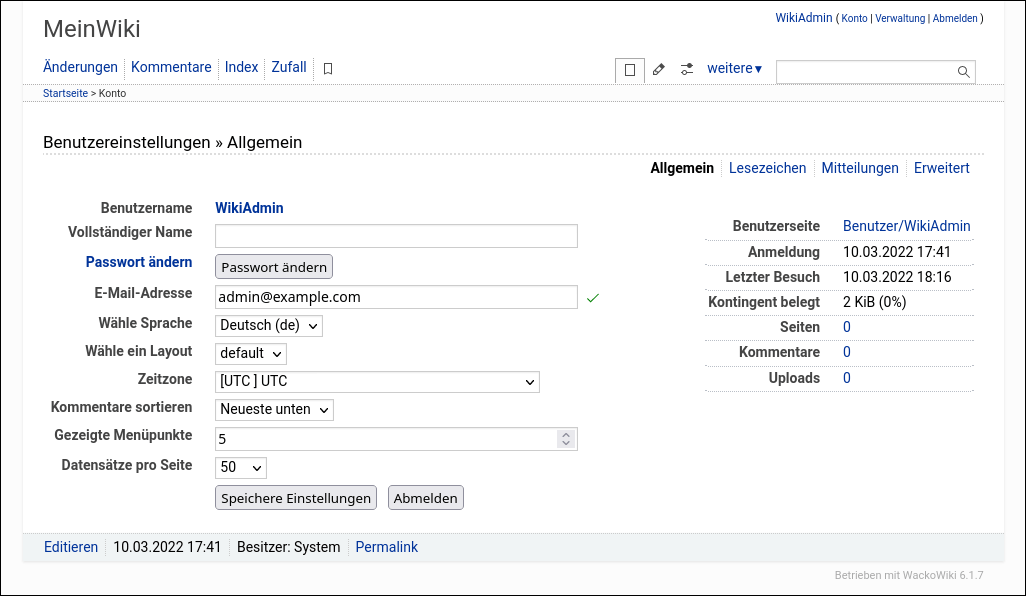Image resolution: width=1026 pixels, height=596 pixels.
Task: Open the Kommentare sortieren dropdown
Action: [x=274, y=409]
